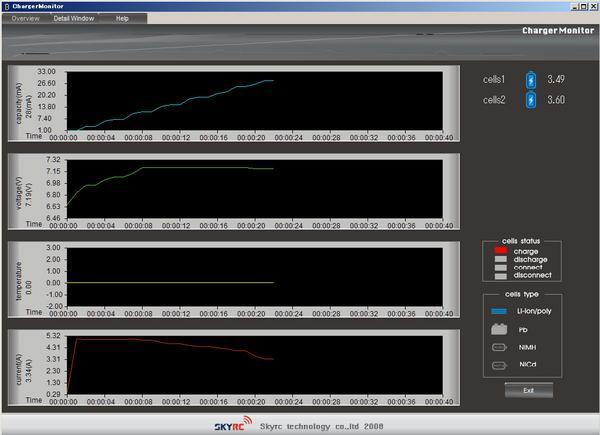Image resolution: width=600 pixels, height=435 pixels.
Task: Click the red charge status swatch
Action: tap(503, 251)
